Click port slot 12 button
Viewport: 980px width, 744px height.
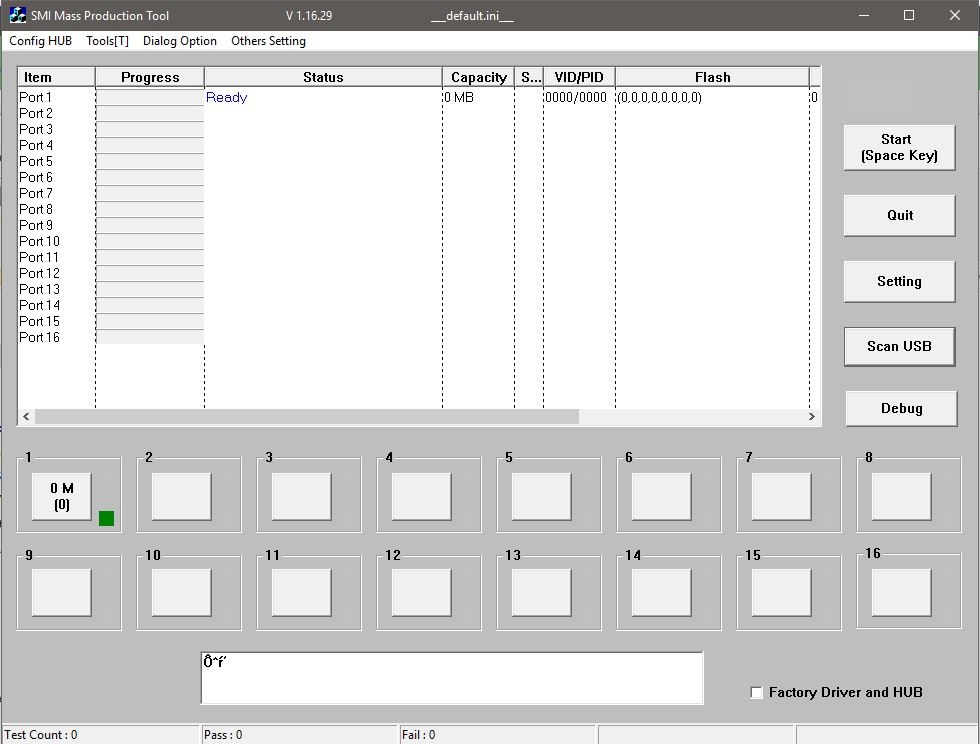point(421,593)
